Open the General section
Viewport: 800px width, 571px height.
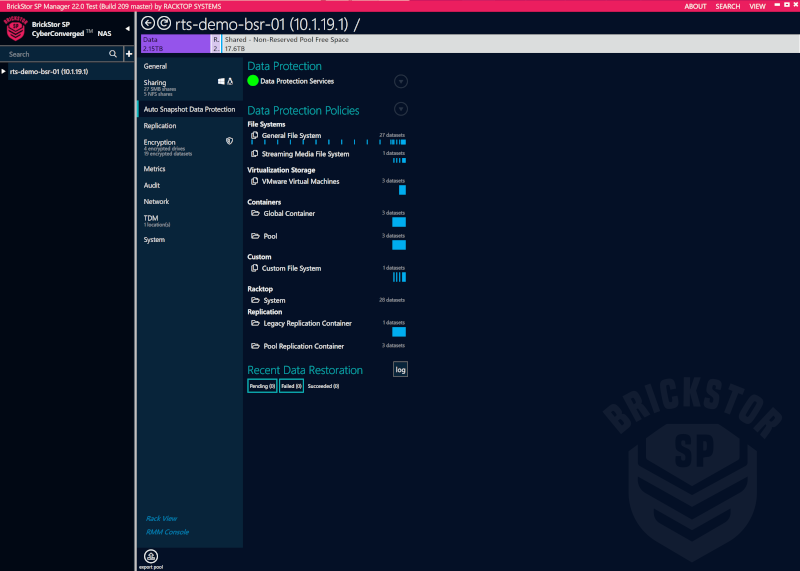click(x=155, y=66)
